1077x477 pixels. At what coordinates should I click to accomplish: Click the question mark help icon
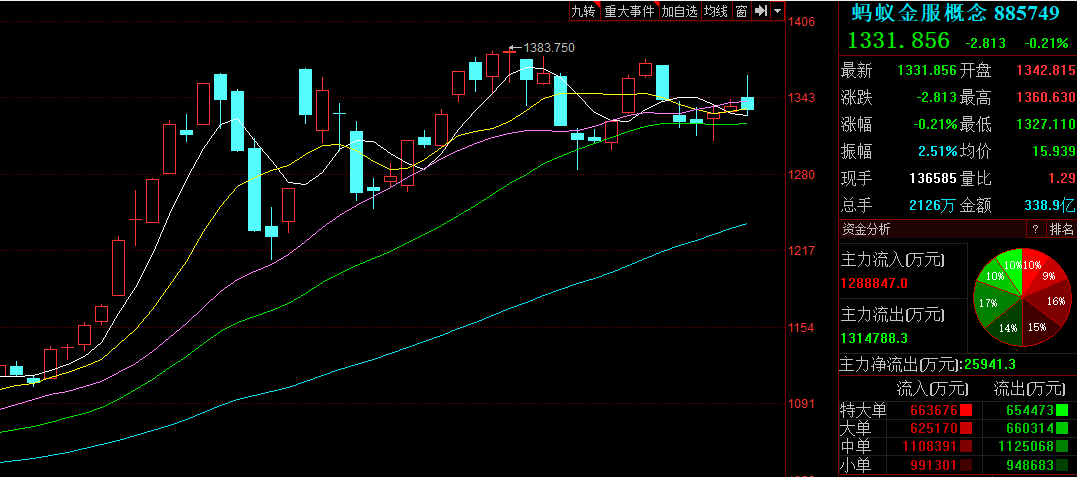pos(1034,230)
